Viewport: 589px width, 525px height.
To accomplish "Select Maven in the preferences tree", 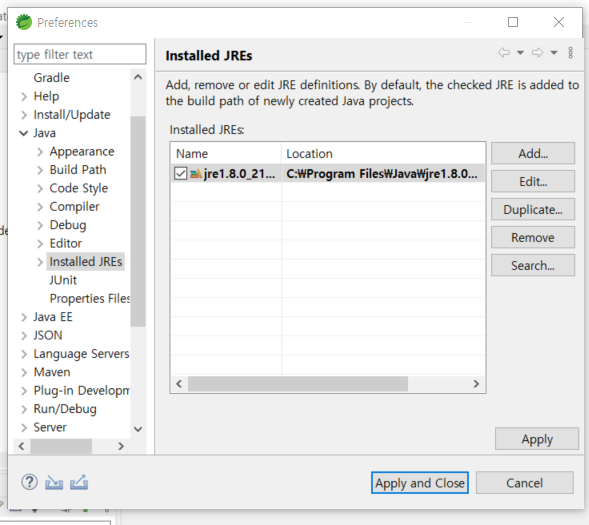I will coord(52,372).
